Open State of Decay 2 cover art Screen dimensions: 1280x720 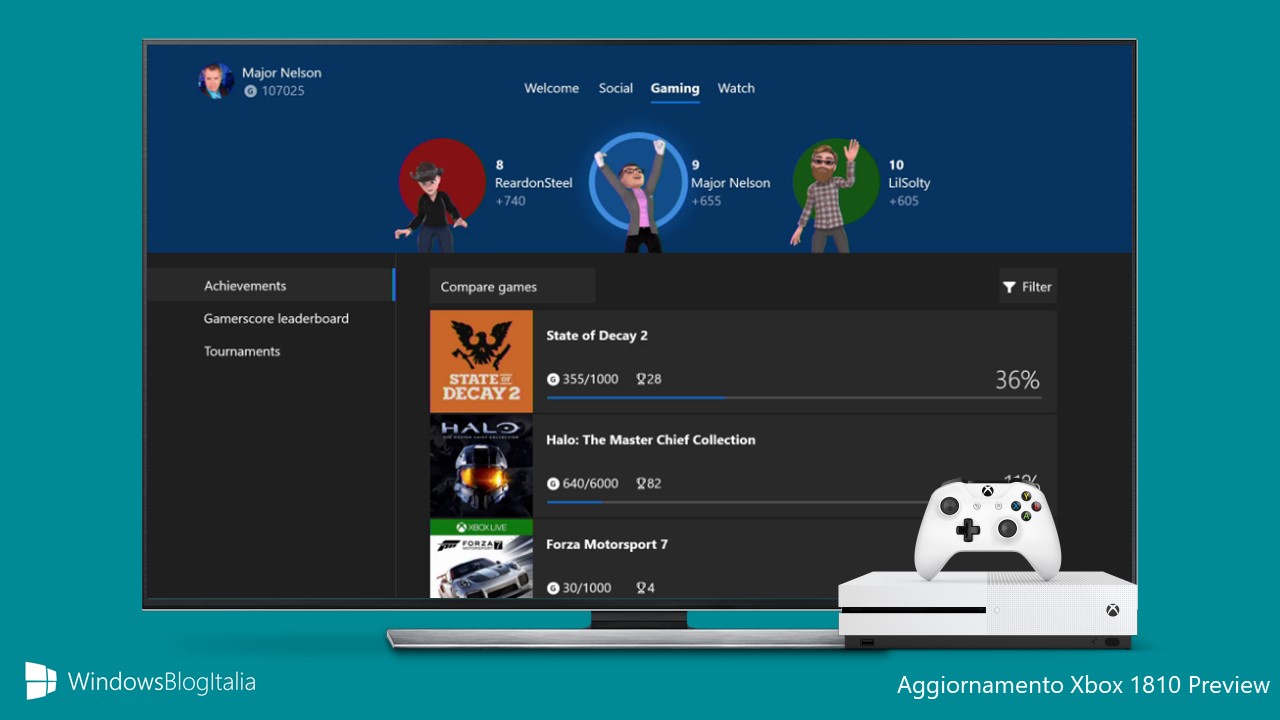(x=481, y=361)
